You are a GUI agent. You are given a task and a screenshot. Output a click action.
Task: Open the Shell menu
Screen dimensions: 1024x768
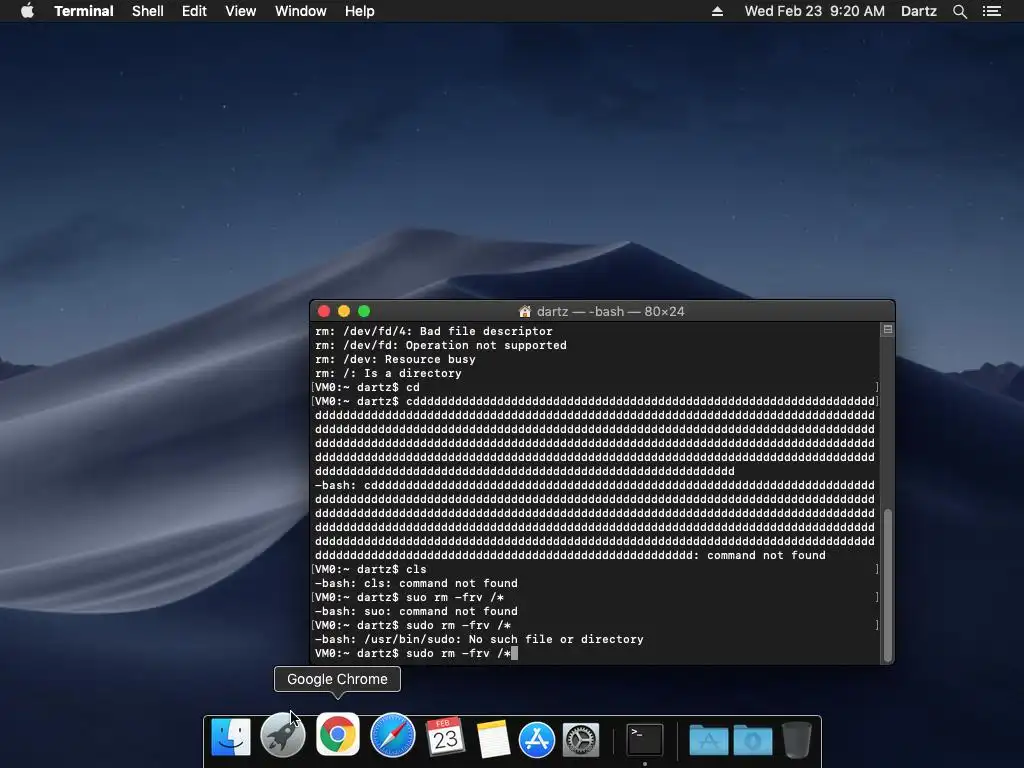[148, 11]
